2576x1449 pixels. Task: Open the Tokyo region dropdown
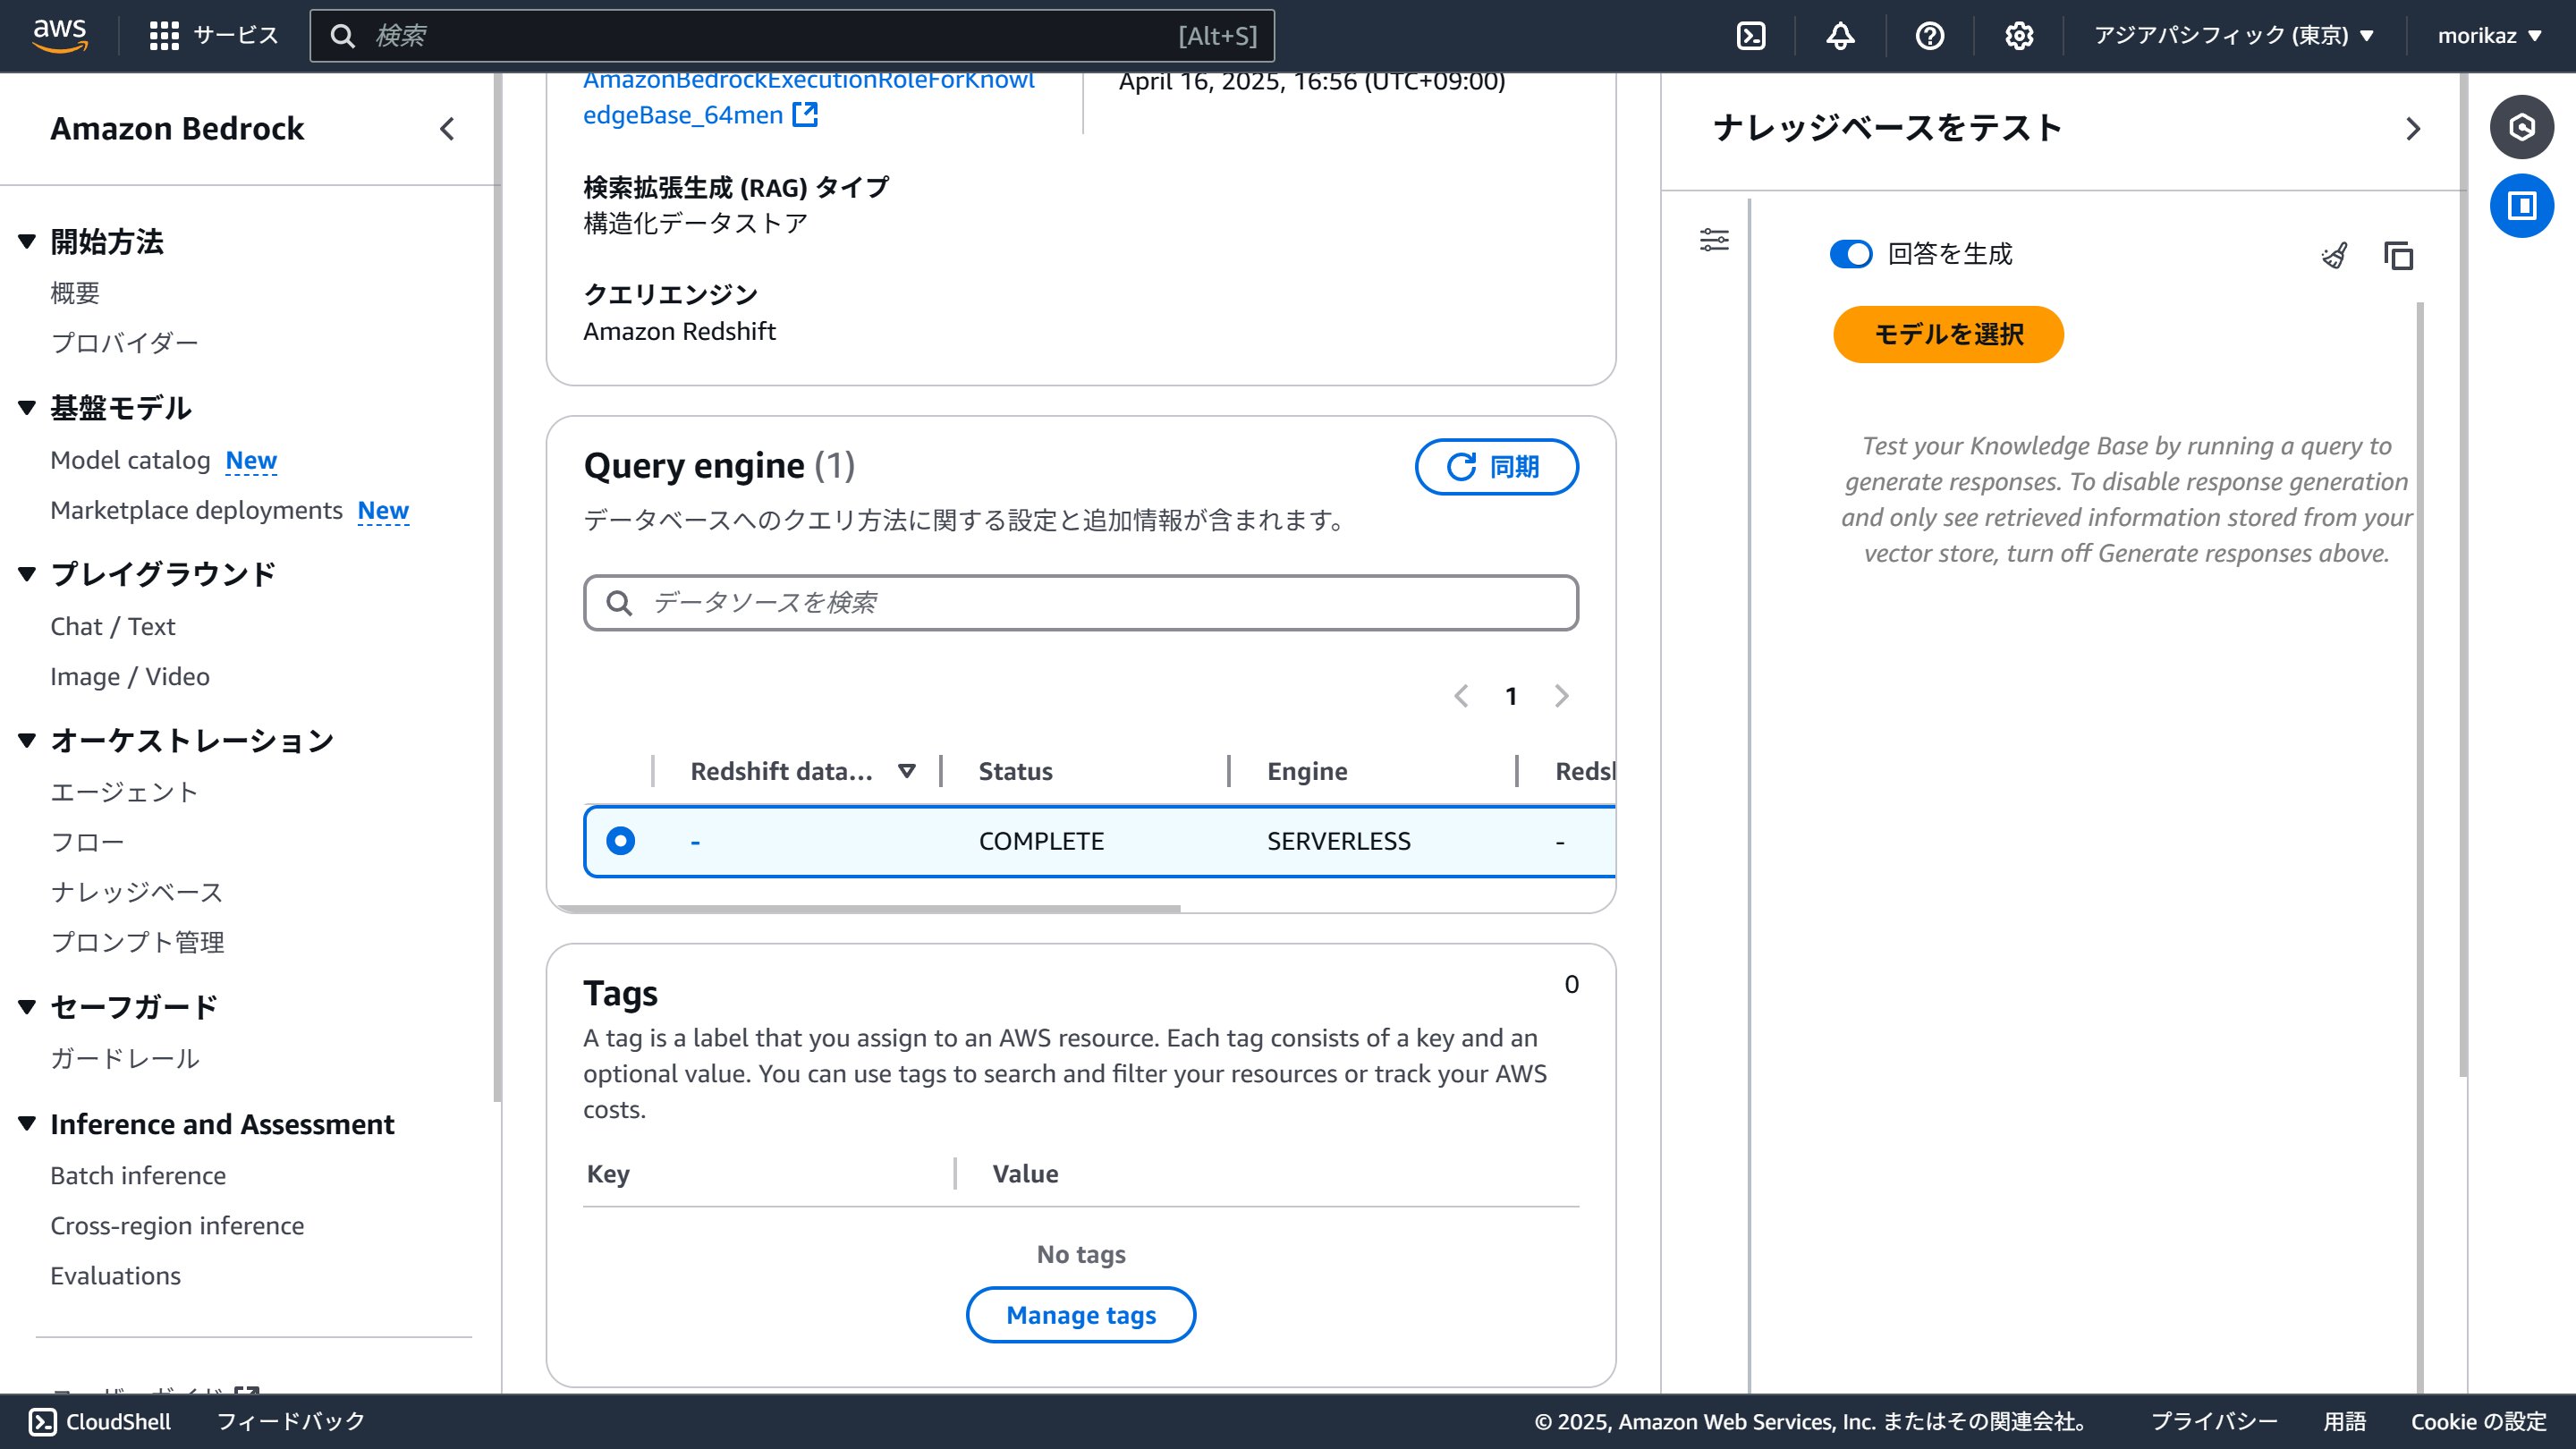(2234, 36)
